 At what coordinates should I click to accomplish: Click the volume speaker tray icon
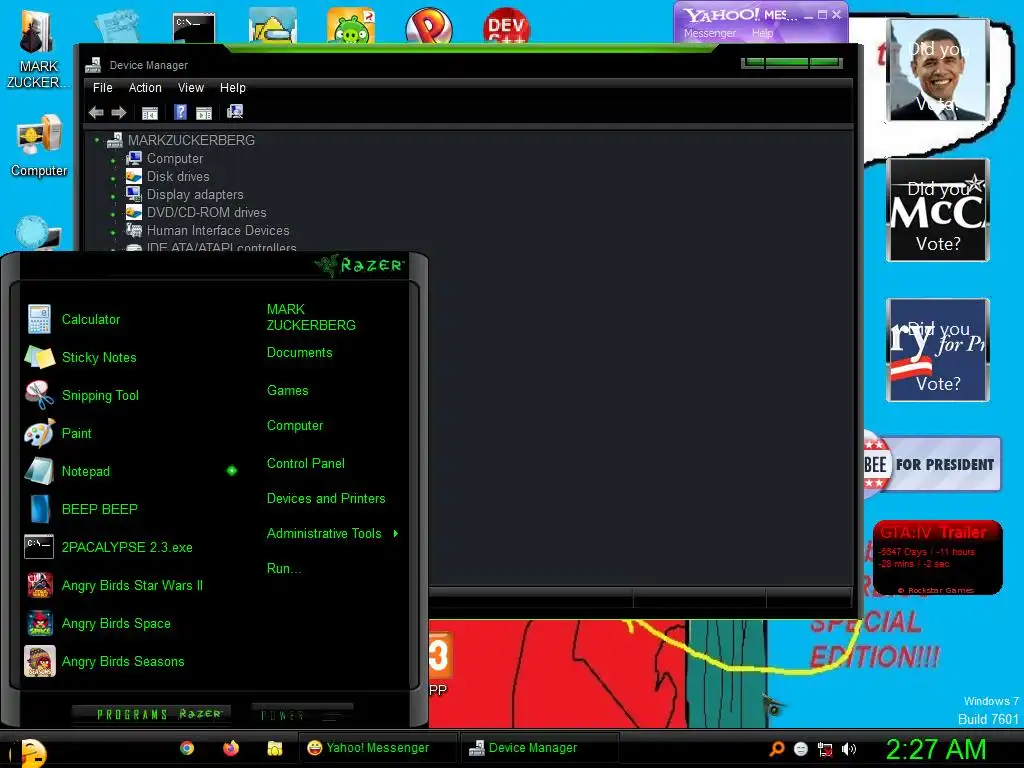click(848, 749)
